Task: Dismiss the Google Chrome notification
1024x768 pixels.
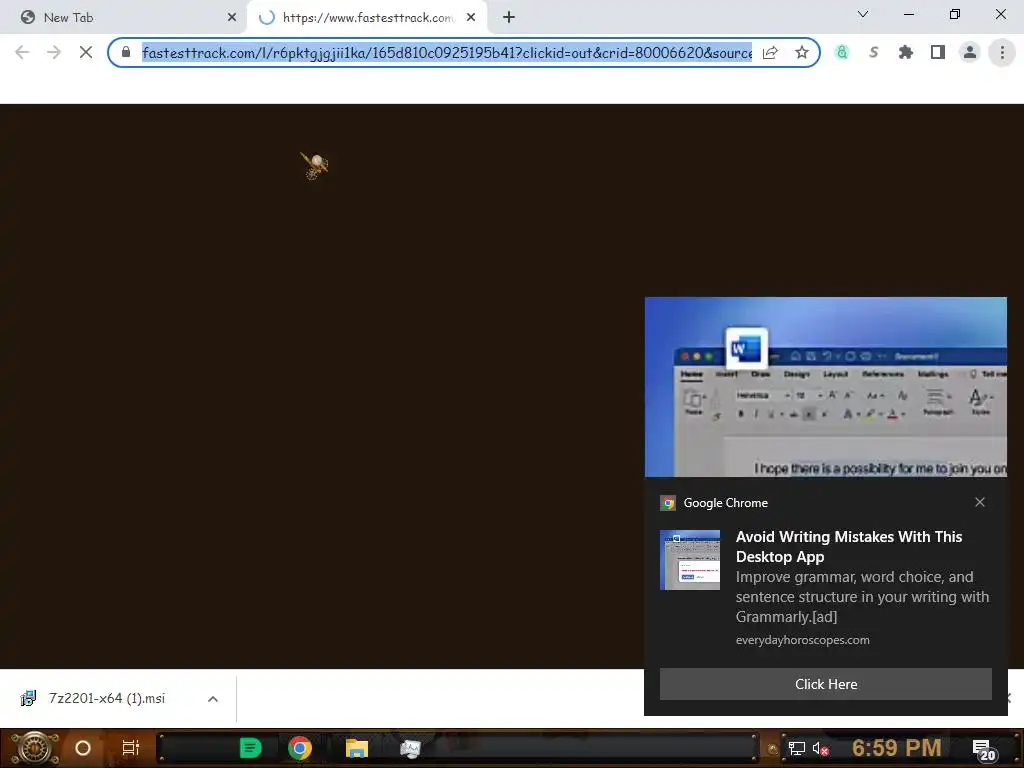Action: [980, 502]
